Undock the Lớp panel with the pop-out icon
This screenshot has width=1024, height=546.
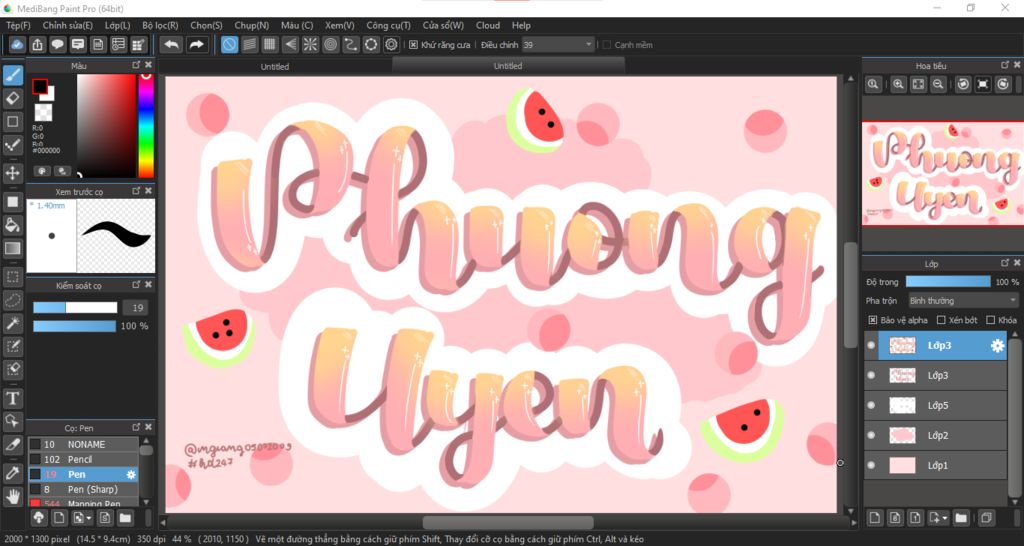(x=1005, y=263)
